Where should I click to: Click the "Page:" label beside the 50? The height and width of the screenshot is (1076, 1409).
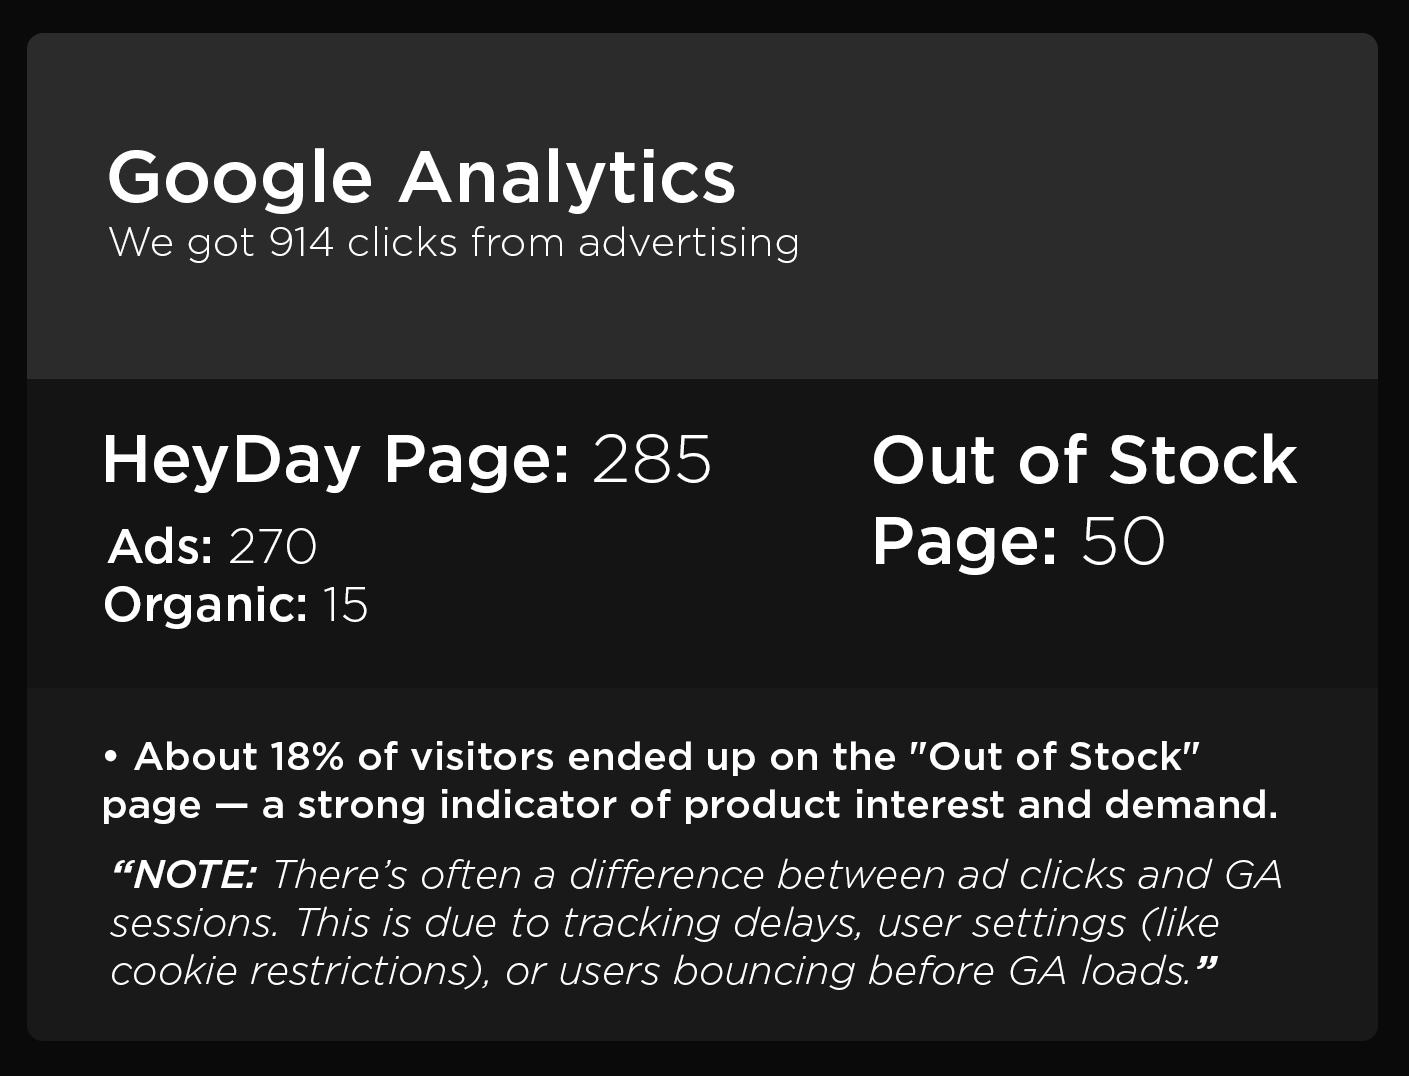click(964, 541)
